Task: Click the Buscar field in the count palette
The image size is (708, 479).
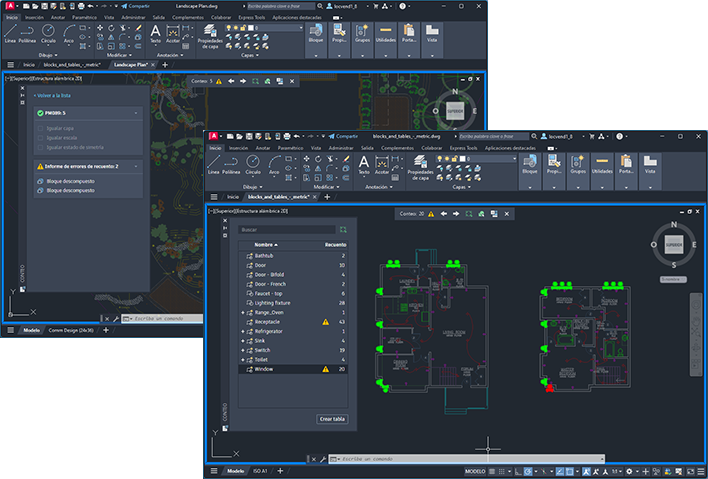Action: coord(287,230)
